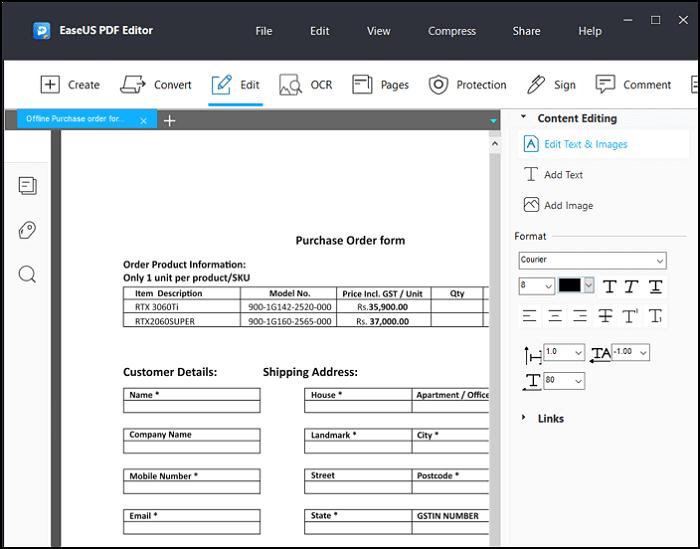Toggle bold text formatting
This screenshot has width=700, height=549.
point(609,287)
